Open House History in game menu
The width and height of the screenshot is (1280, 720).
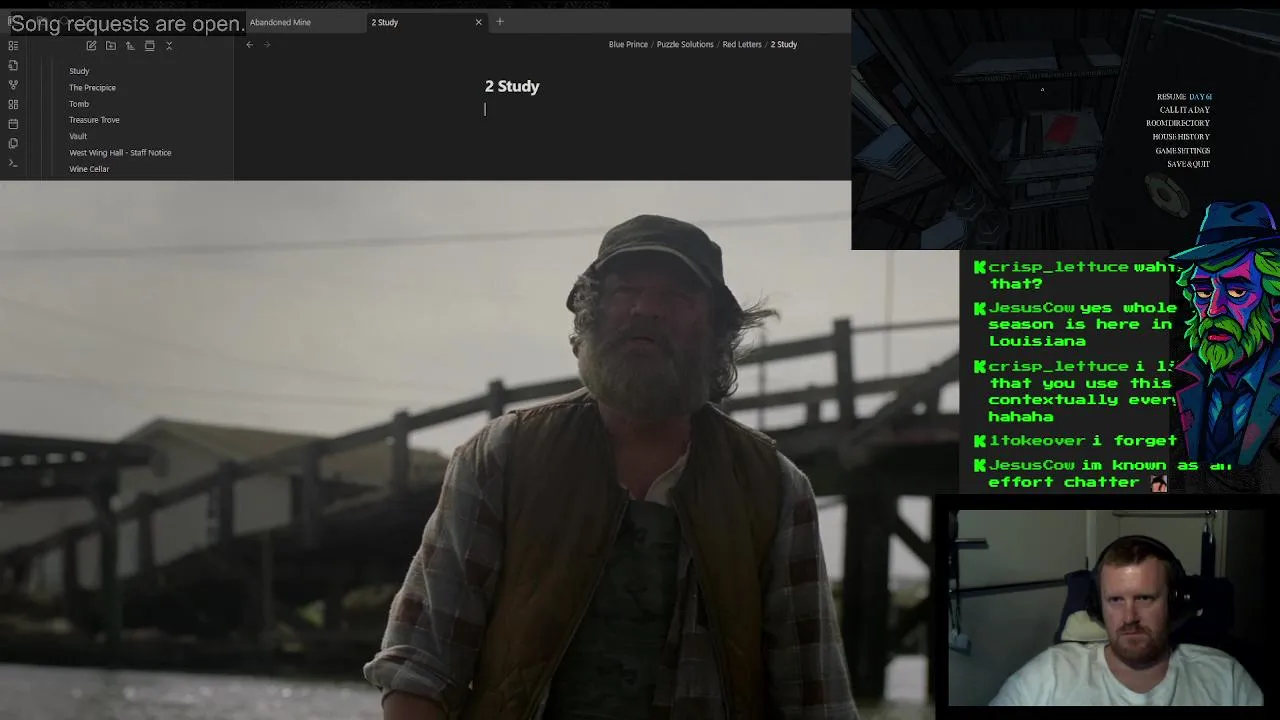coord(1181,137)
